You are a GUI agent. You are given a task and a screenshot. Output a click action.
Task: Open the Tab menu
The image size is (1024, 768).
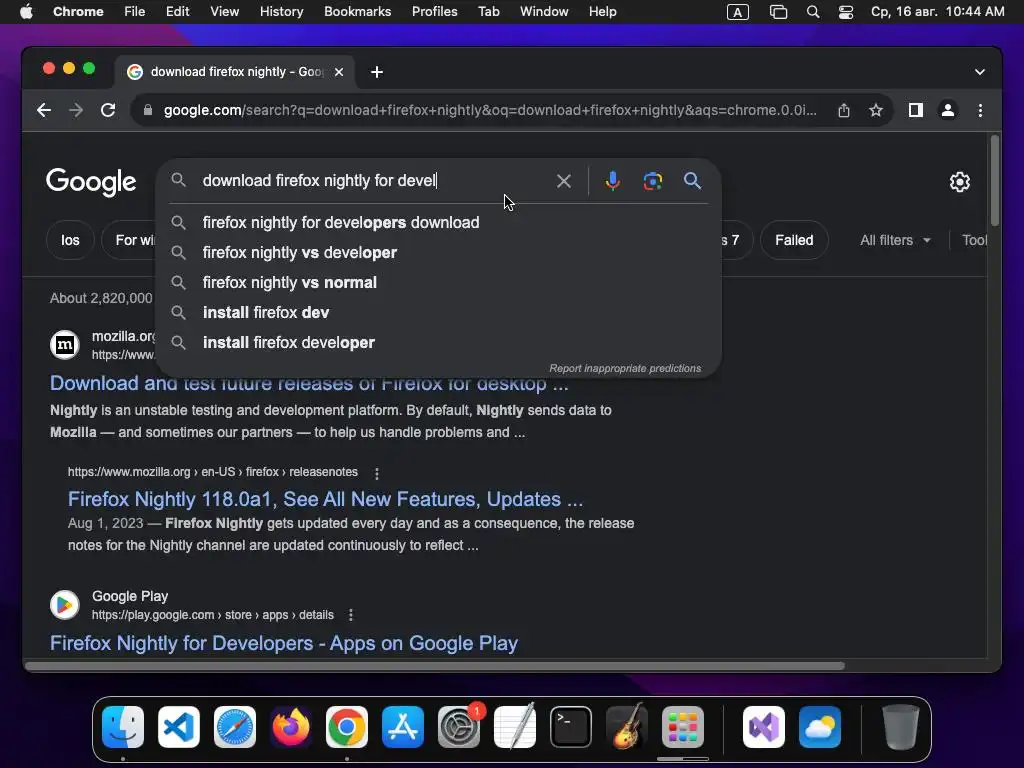[488, 12]
